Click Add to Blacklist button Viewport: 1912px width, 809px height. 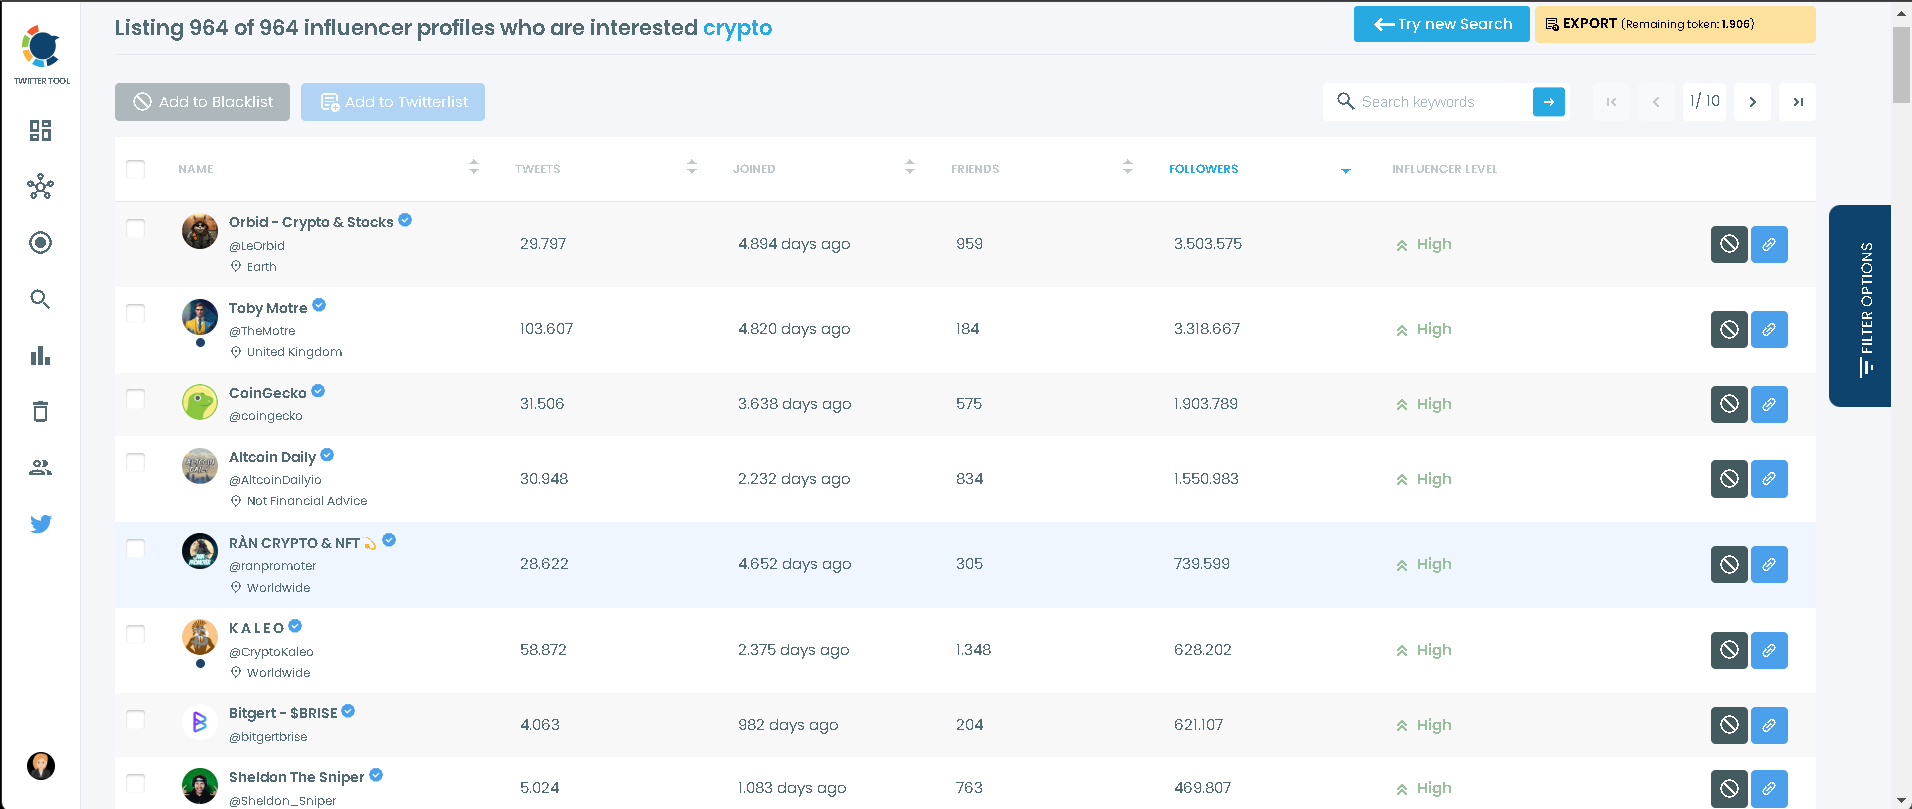pyautogui.click(x=202, y=102)
